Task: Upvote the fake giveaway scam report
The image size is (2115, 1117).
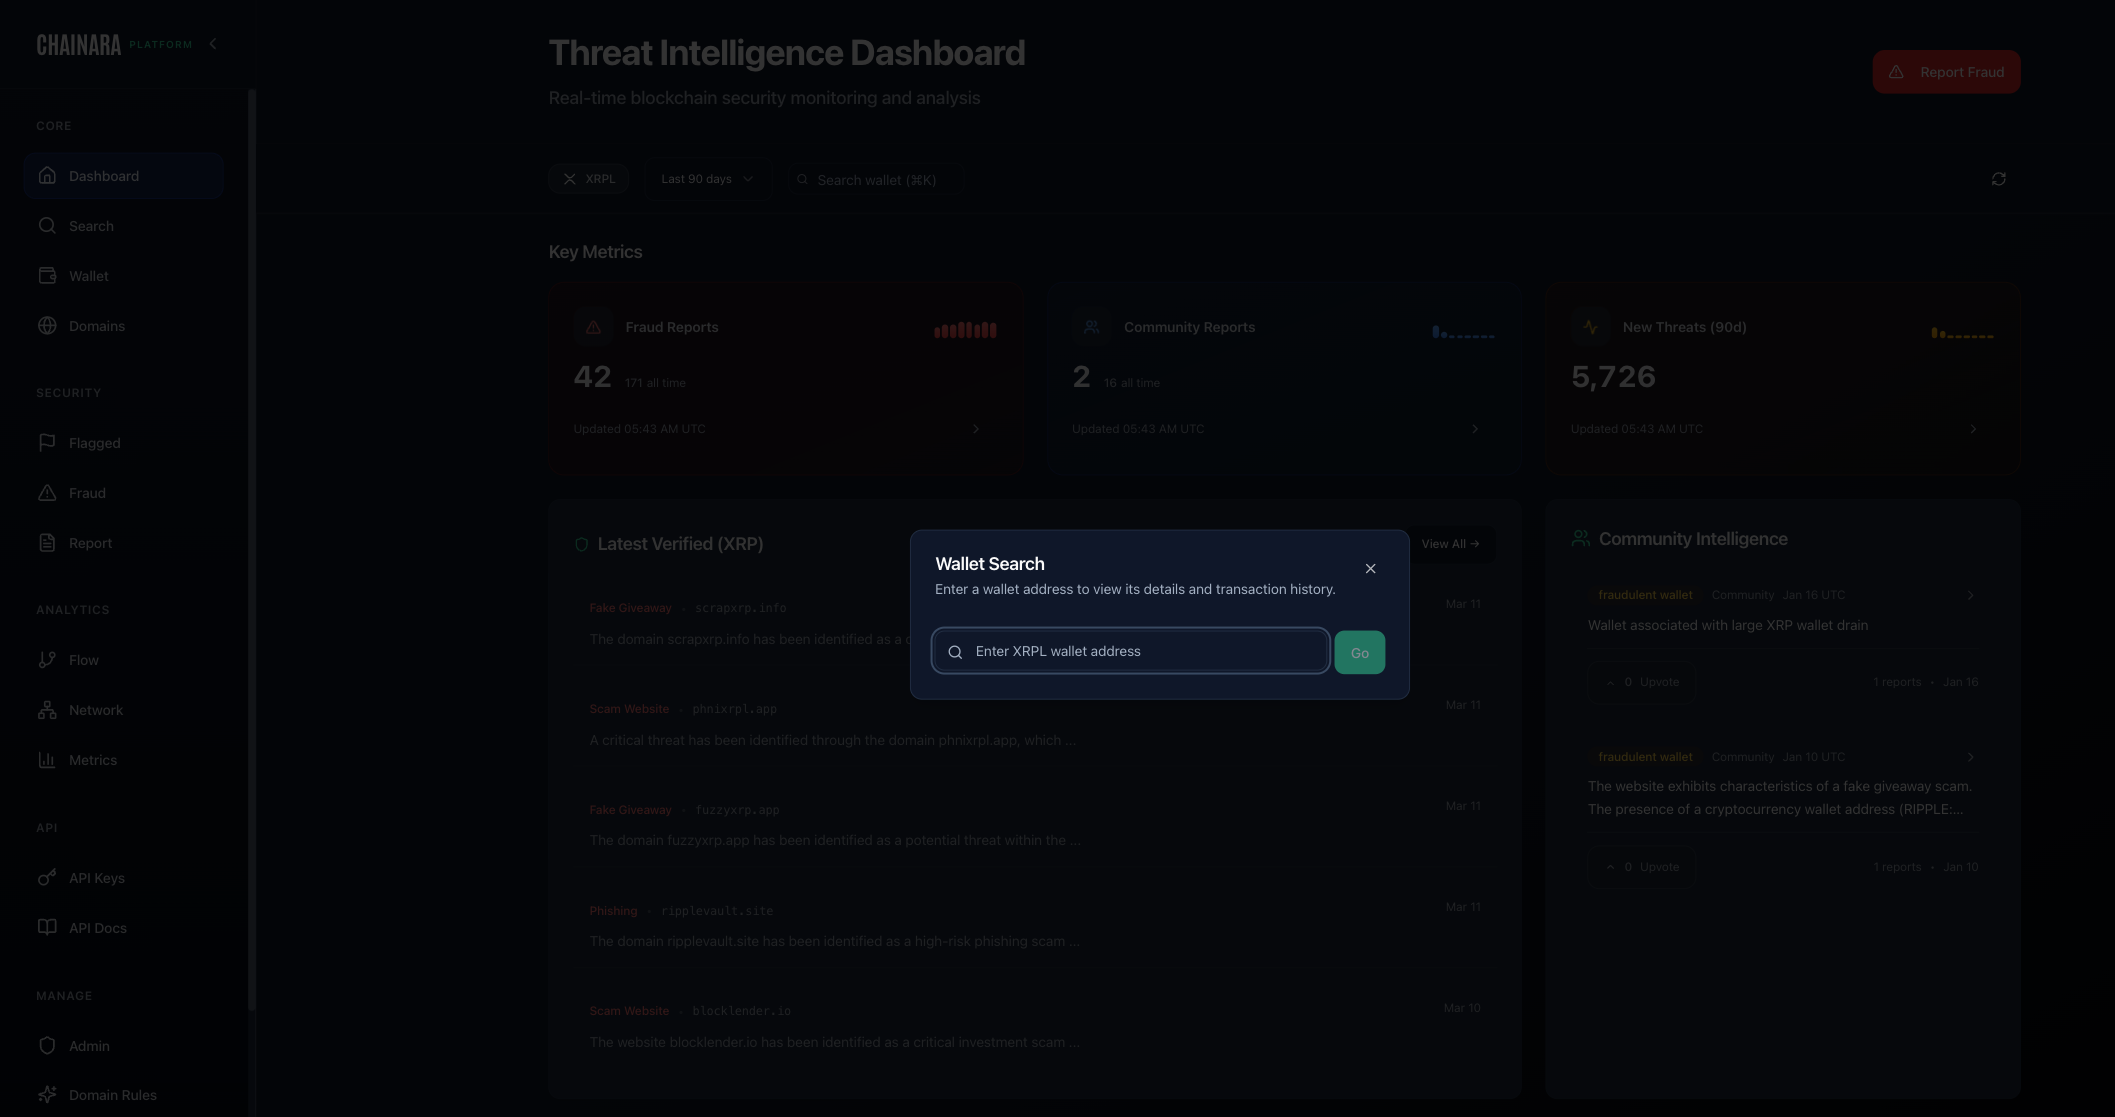Action: pos(1643,867)
